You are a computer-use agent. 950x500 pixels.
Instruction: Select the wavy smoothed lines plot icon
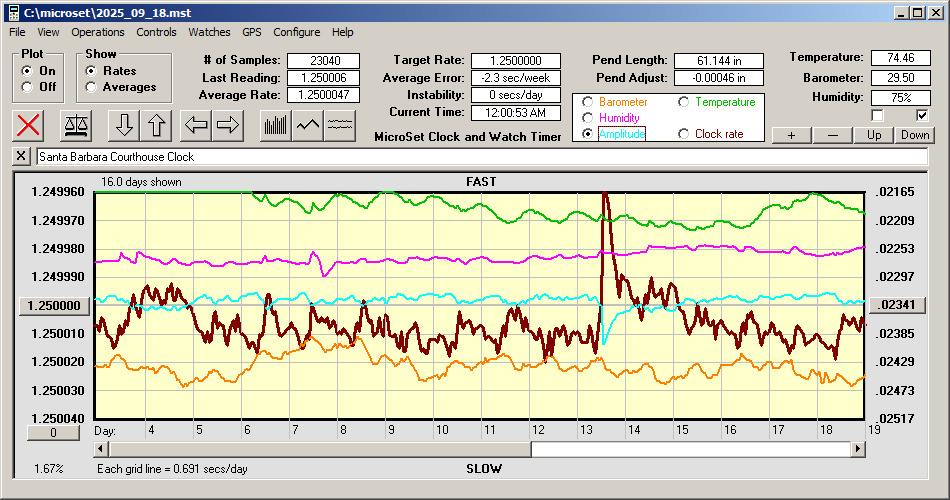(341, 125)
